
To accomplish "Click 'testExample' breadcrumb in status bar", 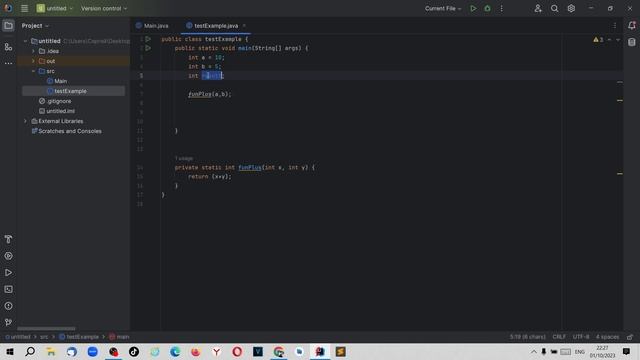I will [79, 337].
